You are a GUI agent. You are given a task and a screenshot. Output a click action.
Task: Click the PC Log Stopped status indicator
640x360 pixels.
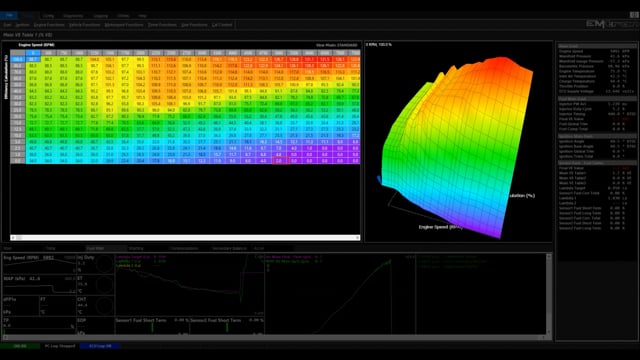(x=60, y=346)
